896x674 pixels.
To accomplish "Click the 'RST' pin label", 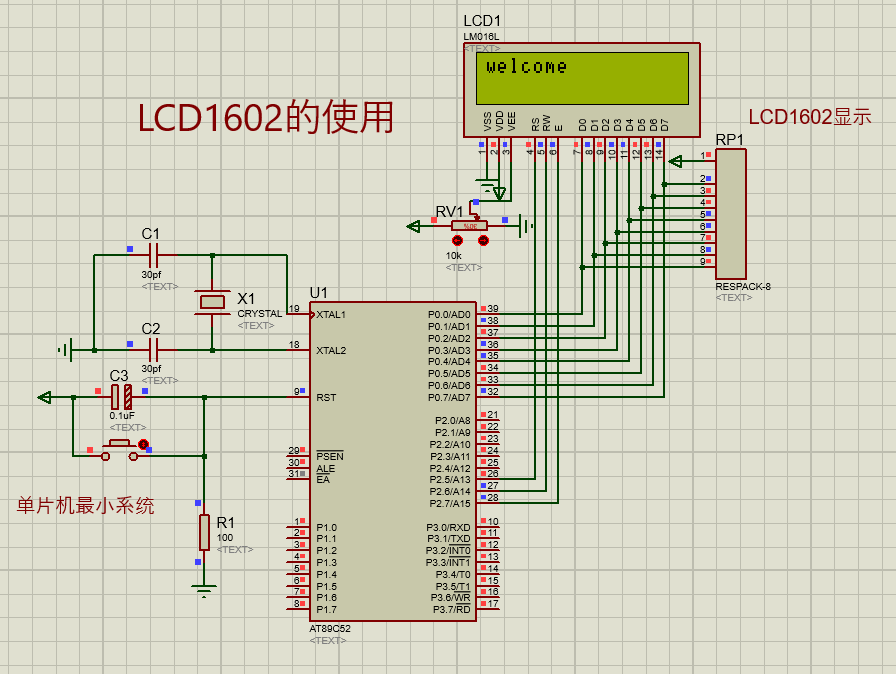I will 326,398.
